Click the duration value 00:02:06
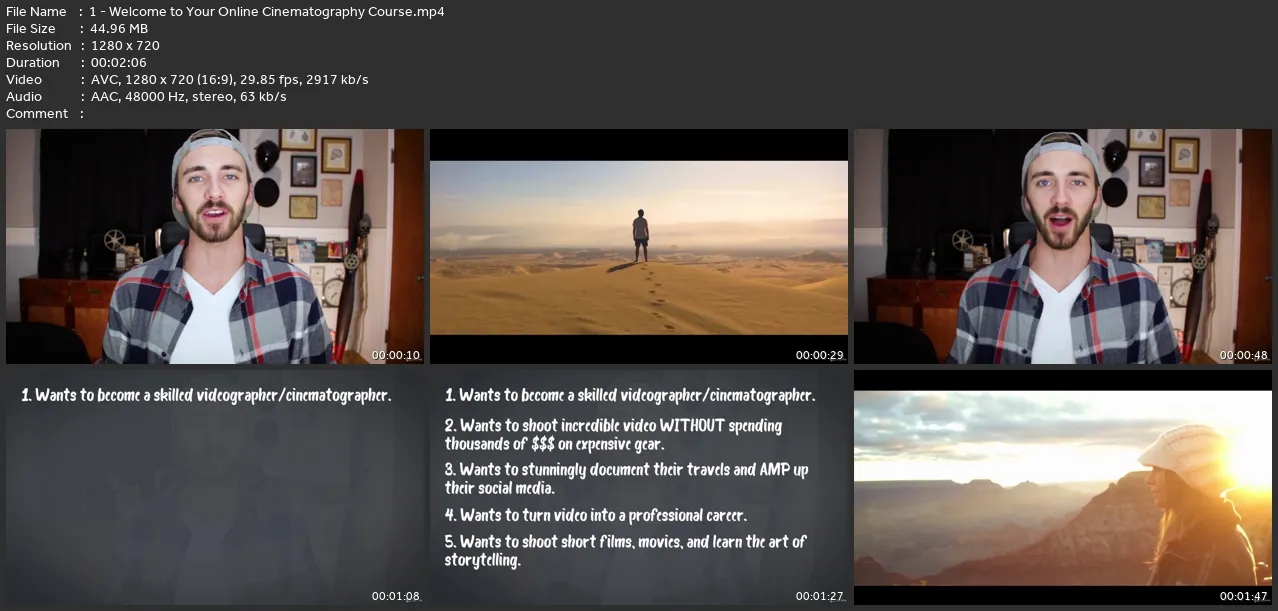Image resolution: width=1278 pixels, height=611 pixels. pos(118,63)
